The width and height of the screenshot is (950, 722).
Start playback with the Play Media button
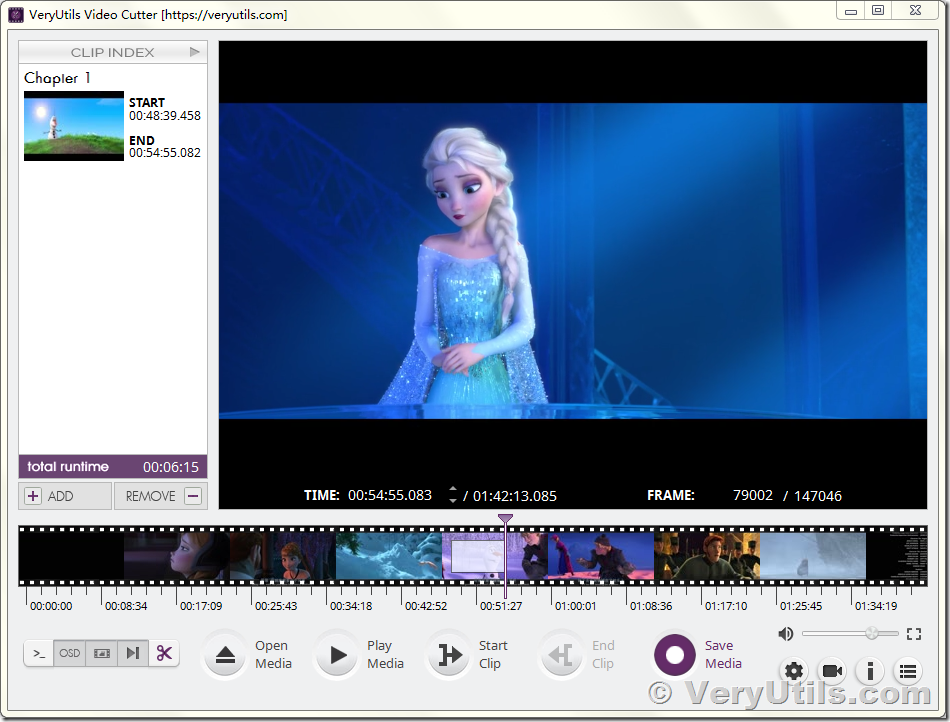tap(337, 655)
